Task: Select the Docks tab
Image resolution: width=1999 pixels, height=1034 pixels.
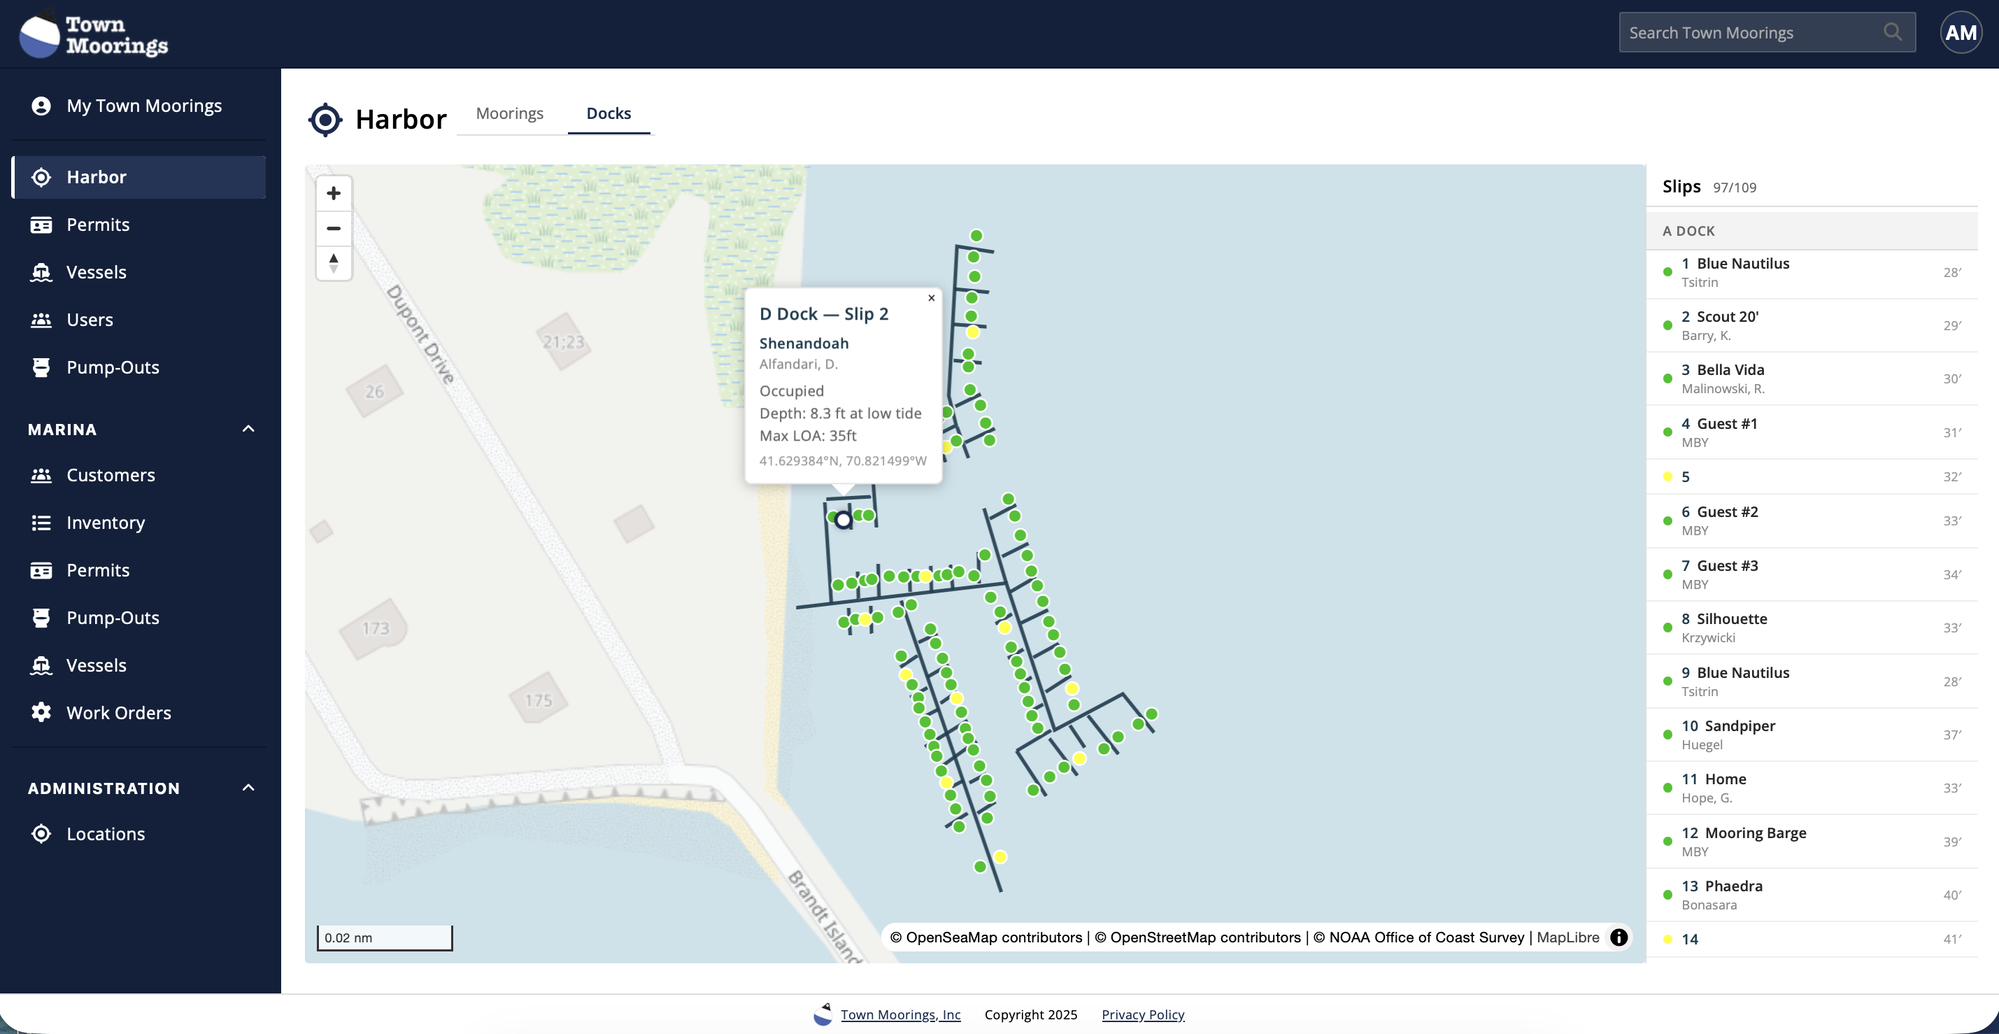Action: (609, 114)
